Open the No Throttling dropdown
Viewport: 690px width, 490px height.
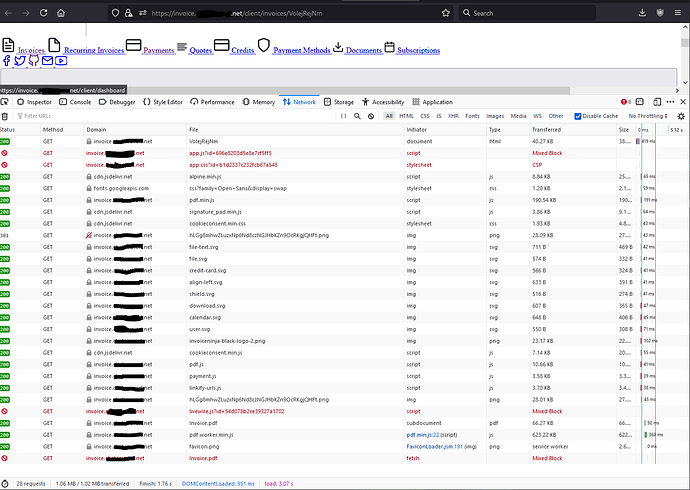pos(648,116)
